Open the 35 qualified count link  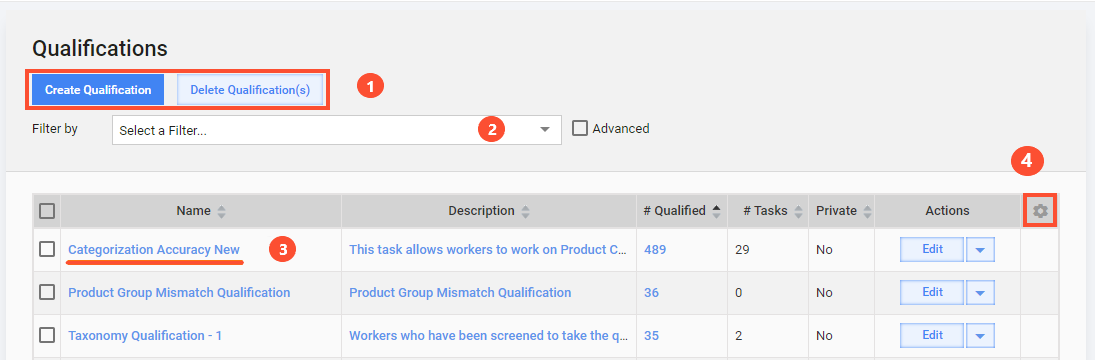point(652,336)
